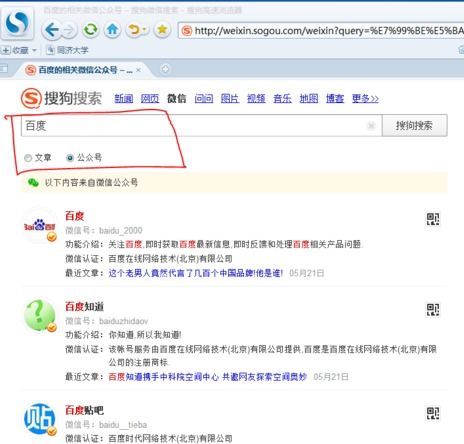
Task: Go back with the blue back arrow
Action: pos(52,30)
